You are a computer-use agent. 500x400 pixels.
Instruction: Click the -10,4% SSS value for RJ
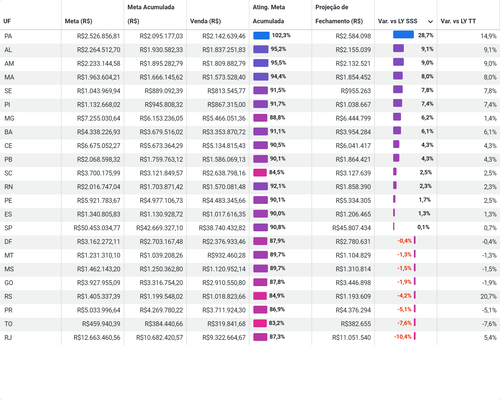[403, 337]
